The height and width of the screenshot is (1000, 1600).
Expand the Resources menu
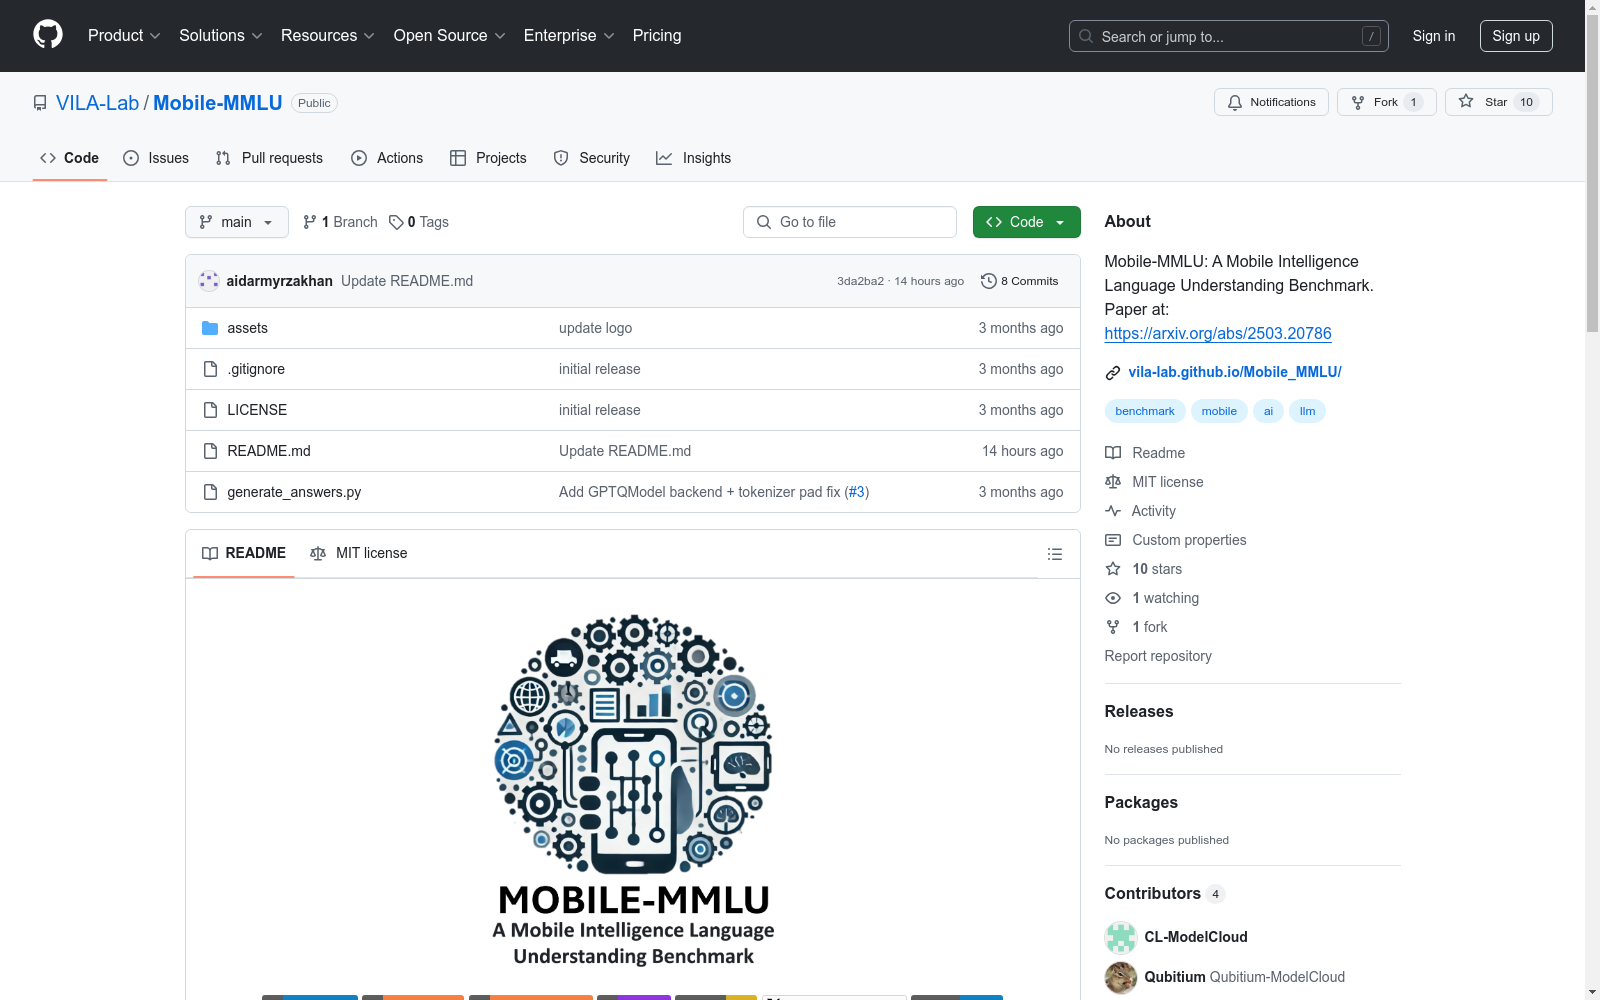[328, 36]
